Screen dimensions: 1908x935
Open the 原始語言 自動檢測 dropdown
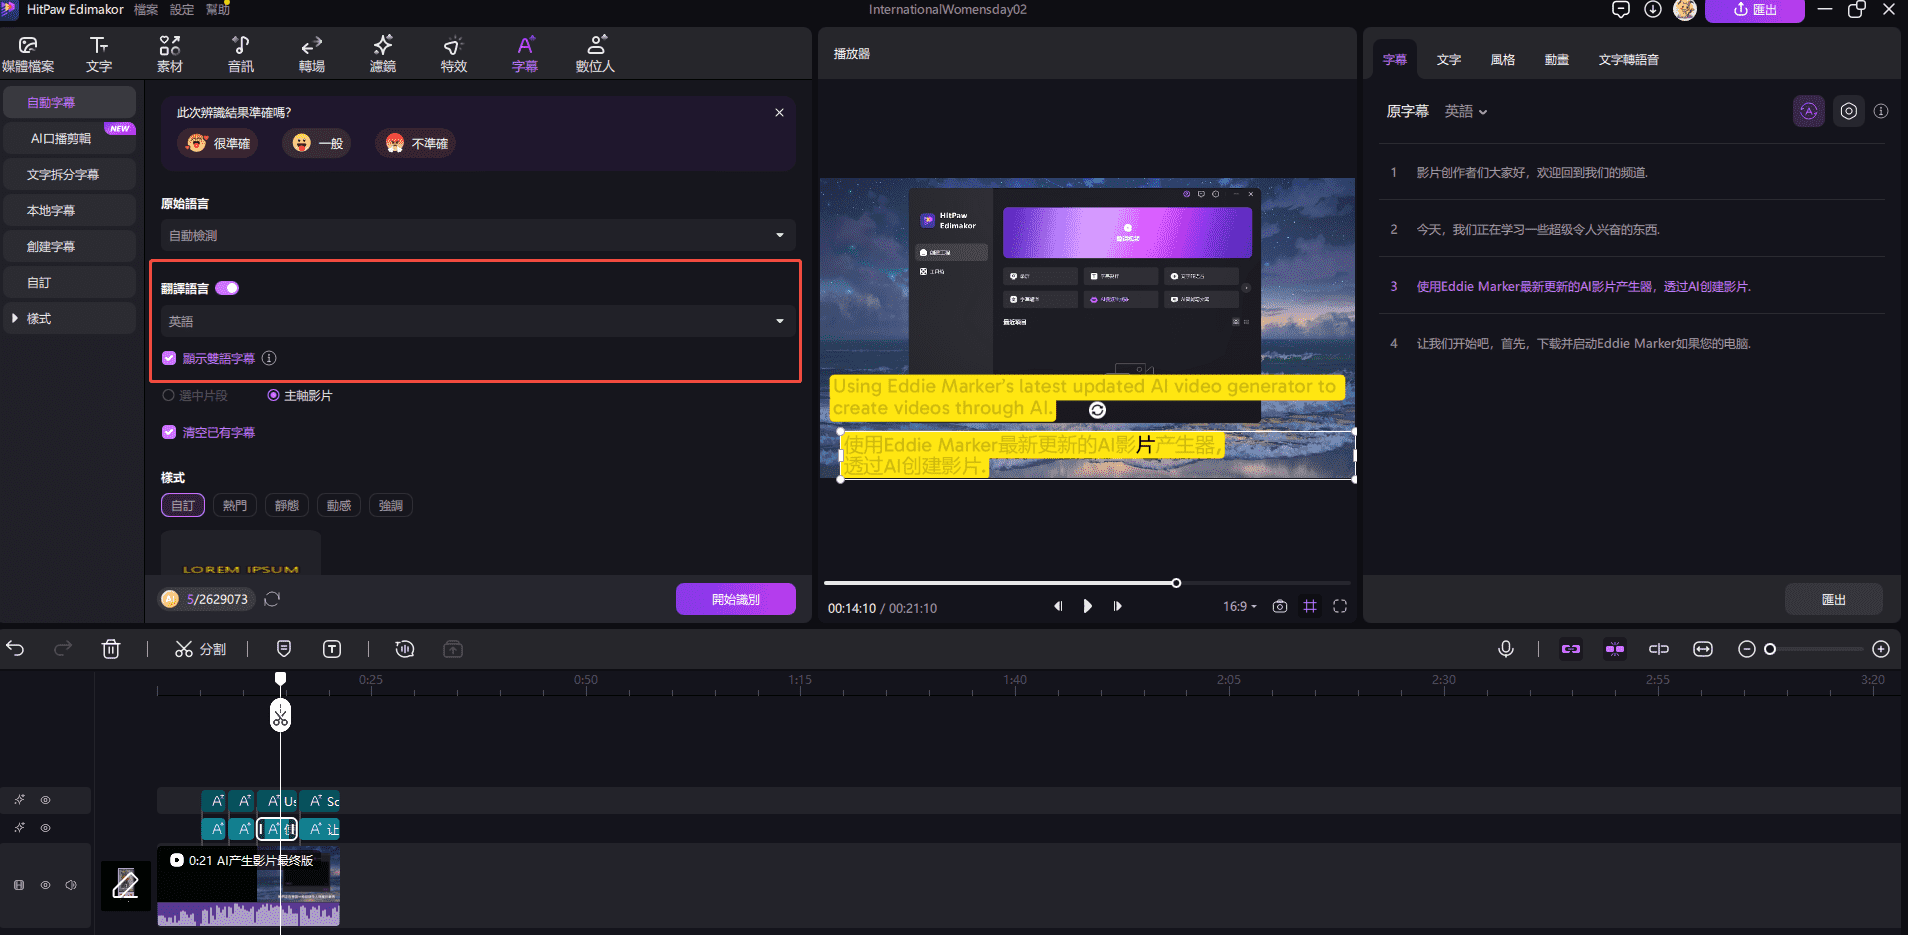point(478,235)
